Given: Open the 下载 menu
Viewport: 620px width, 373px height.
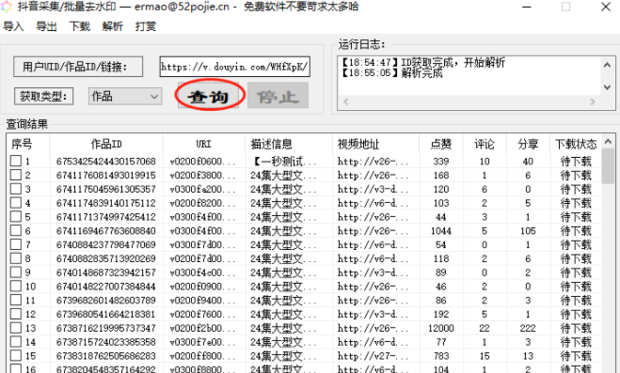Looking at the screenshot, I should point(80,27).
